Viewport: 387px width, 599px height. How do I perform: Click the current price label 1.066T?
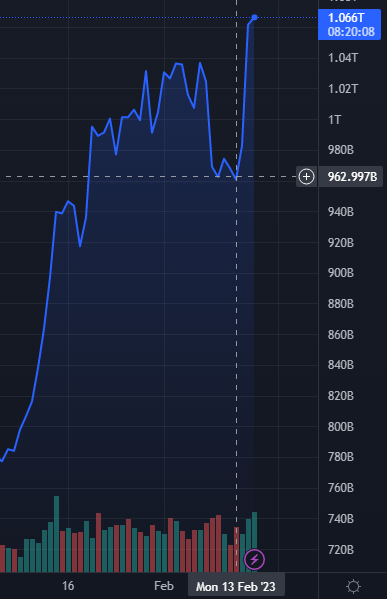click(x=346, y=18)
